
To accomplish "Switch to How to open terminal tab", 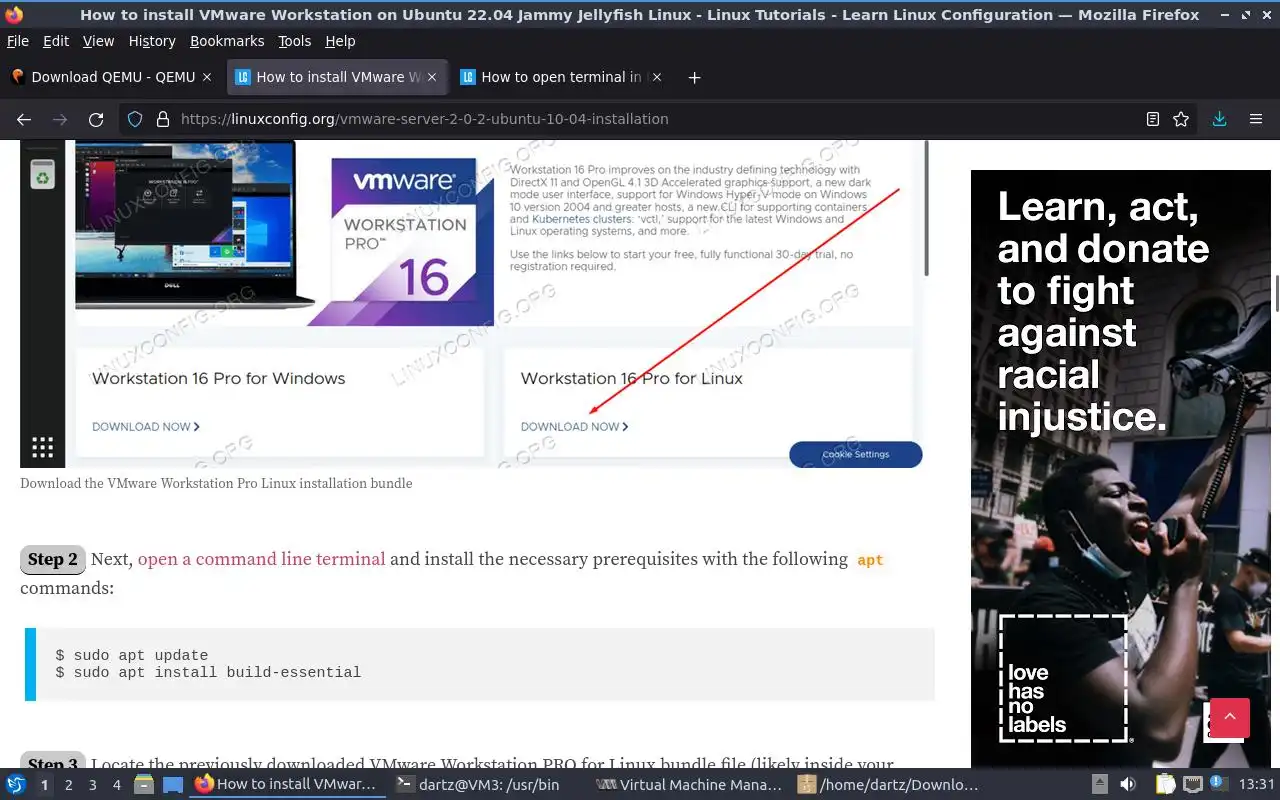I will click(x=563, y=77).
